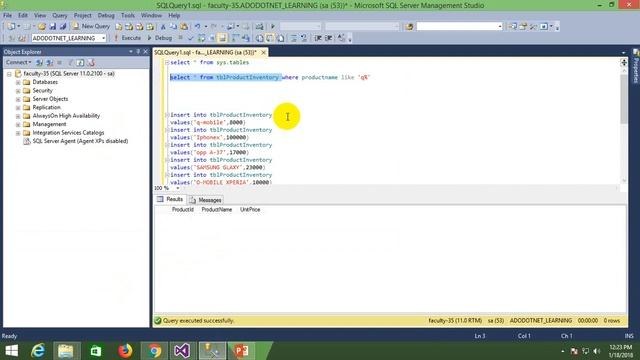Expand the Management folder

18,124
